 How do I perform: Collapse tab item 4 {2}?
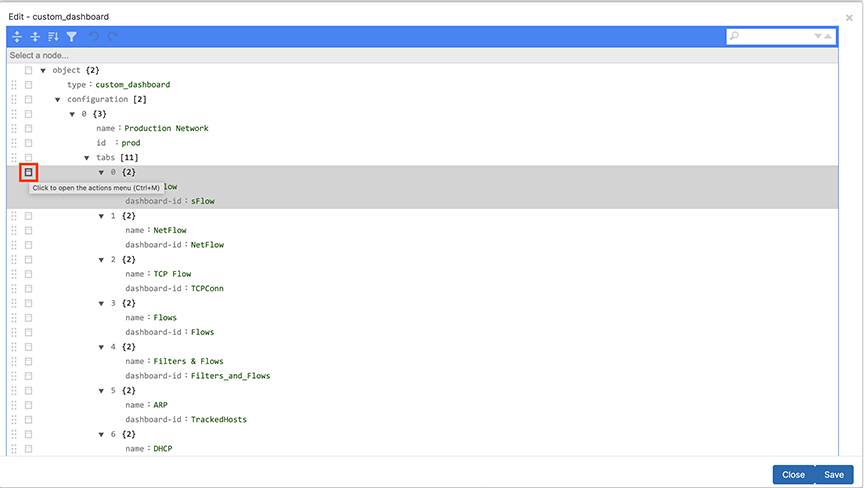[101, 347]
